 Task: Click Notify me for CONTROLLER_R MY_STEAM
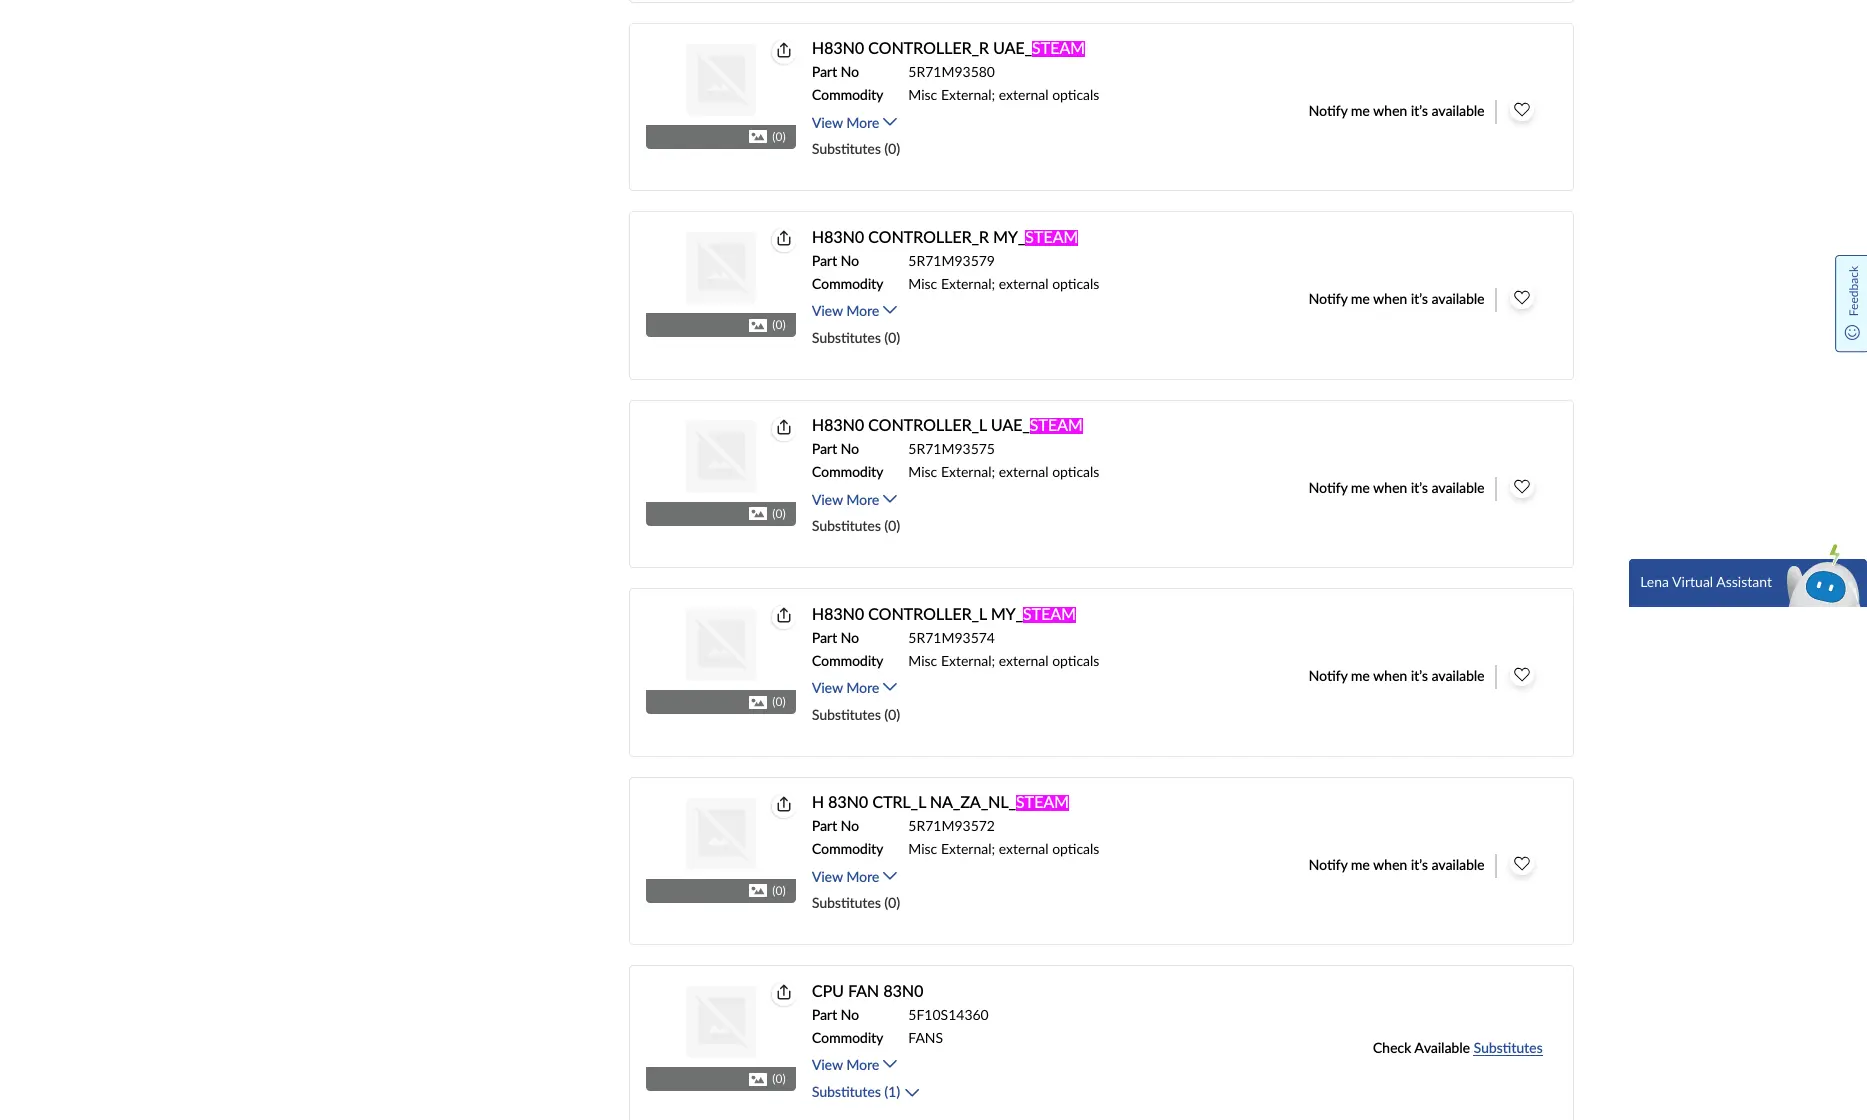[1396, 299]
